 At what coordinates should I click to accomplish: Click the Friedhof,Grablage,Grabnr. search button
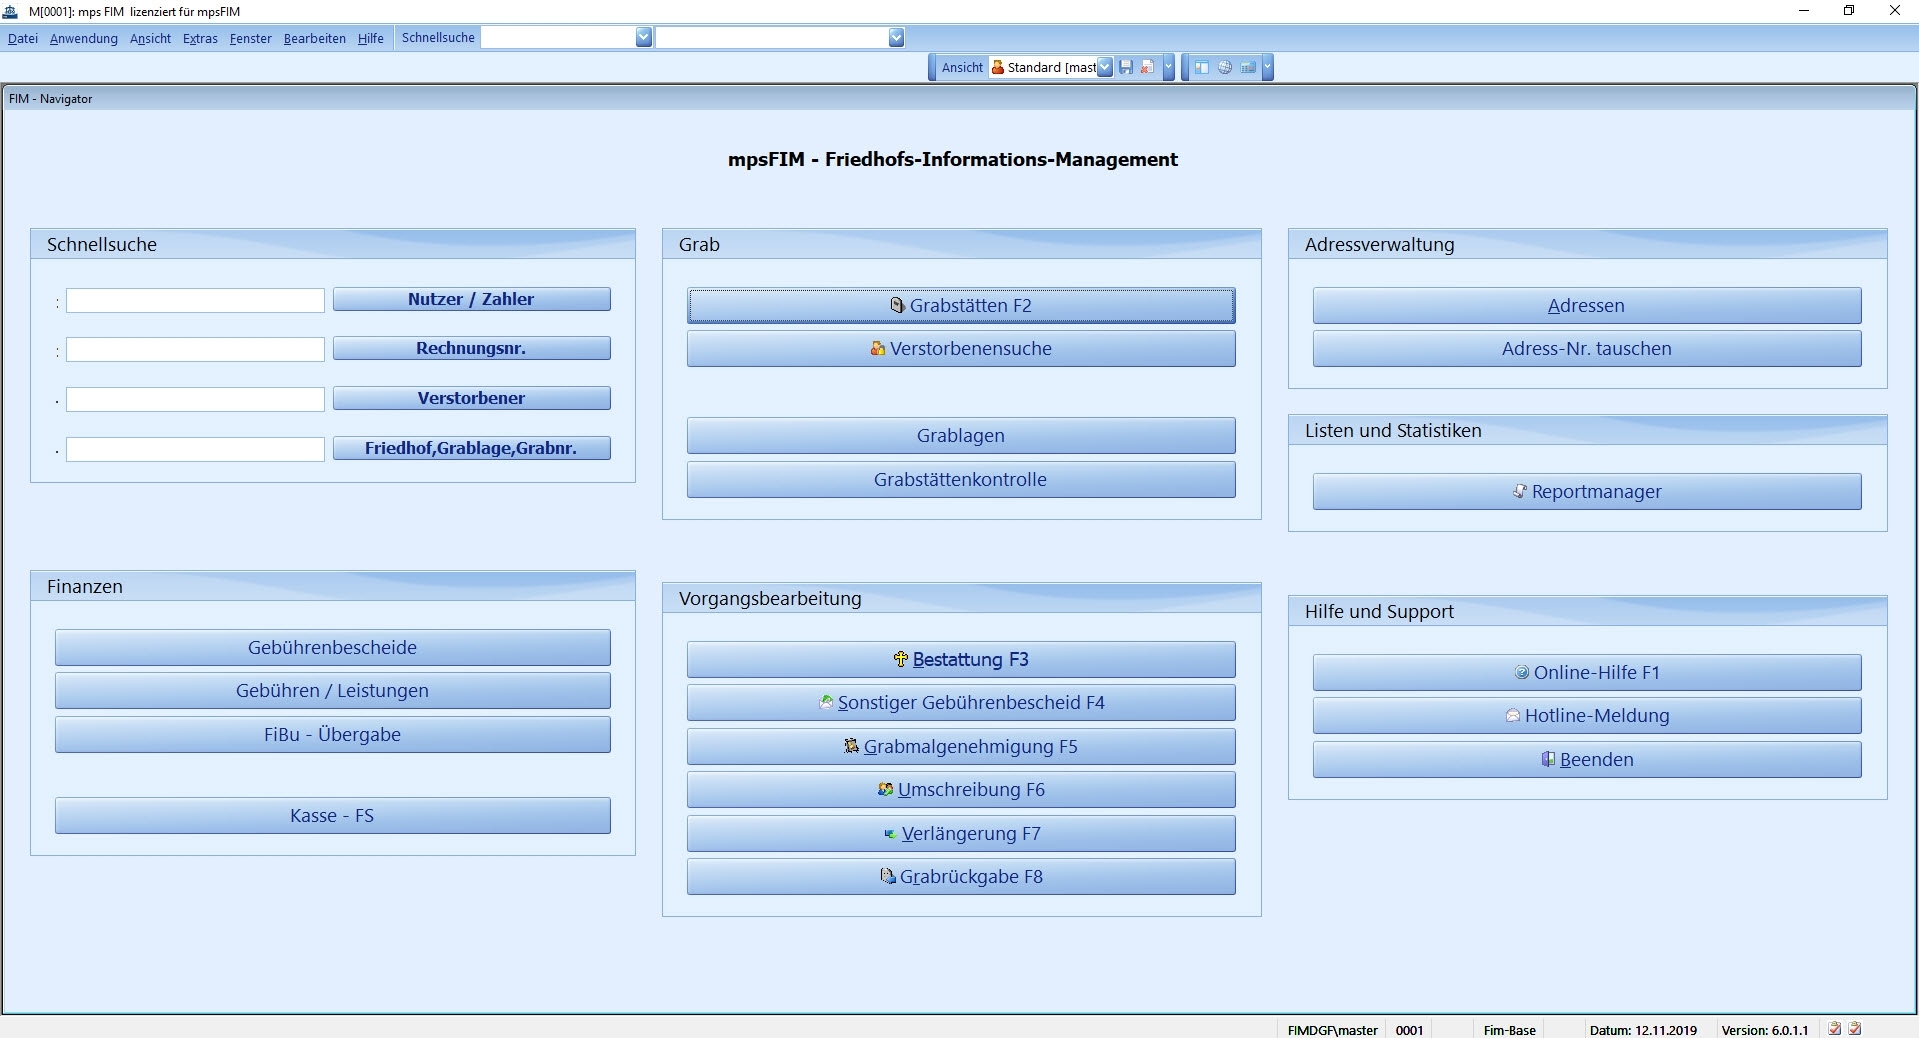471,448
